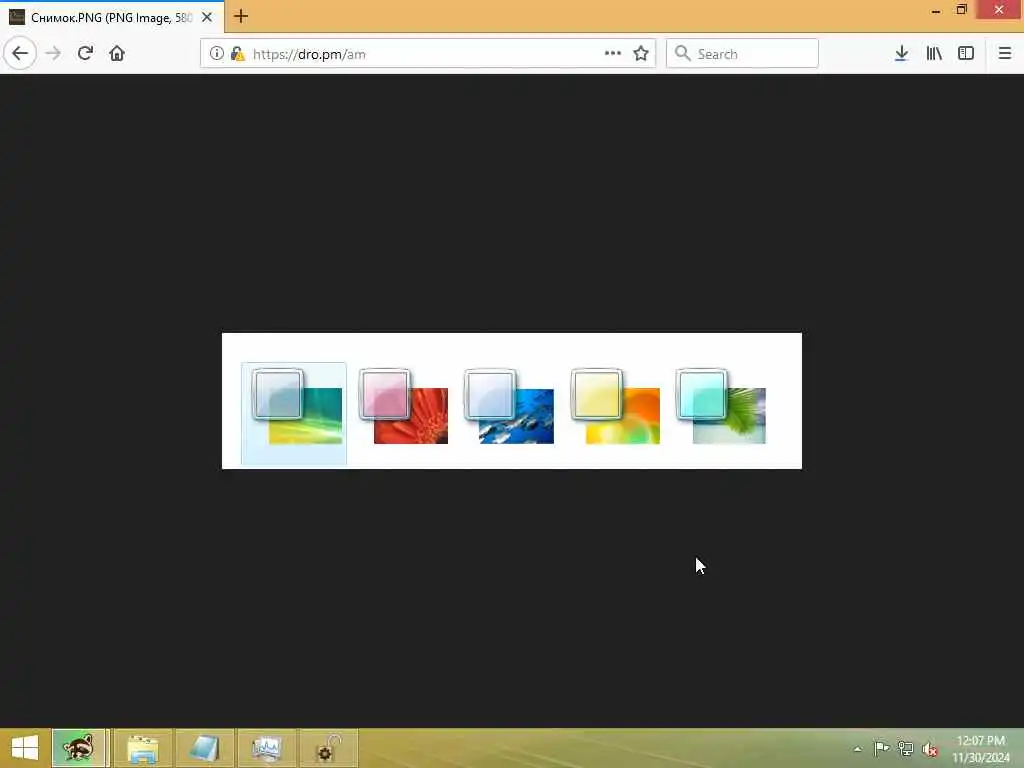Toggle the sidebar view

click(x=966, y=54)
